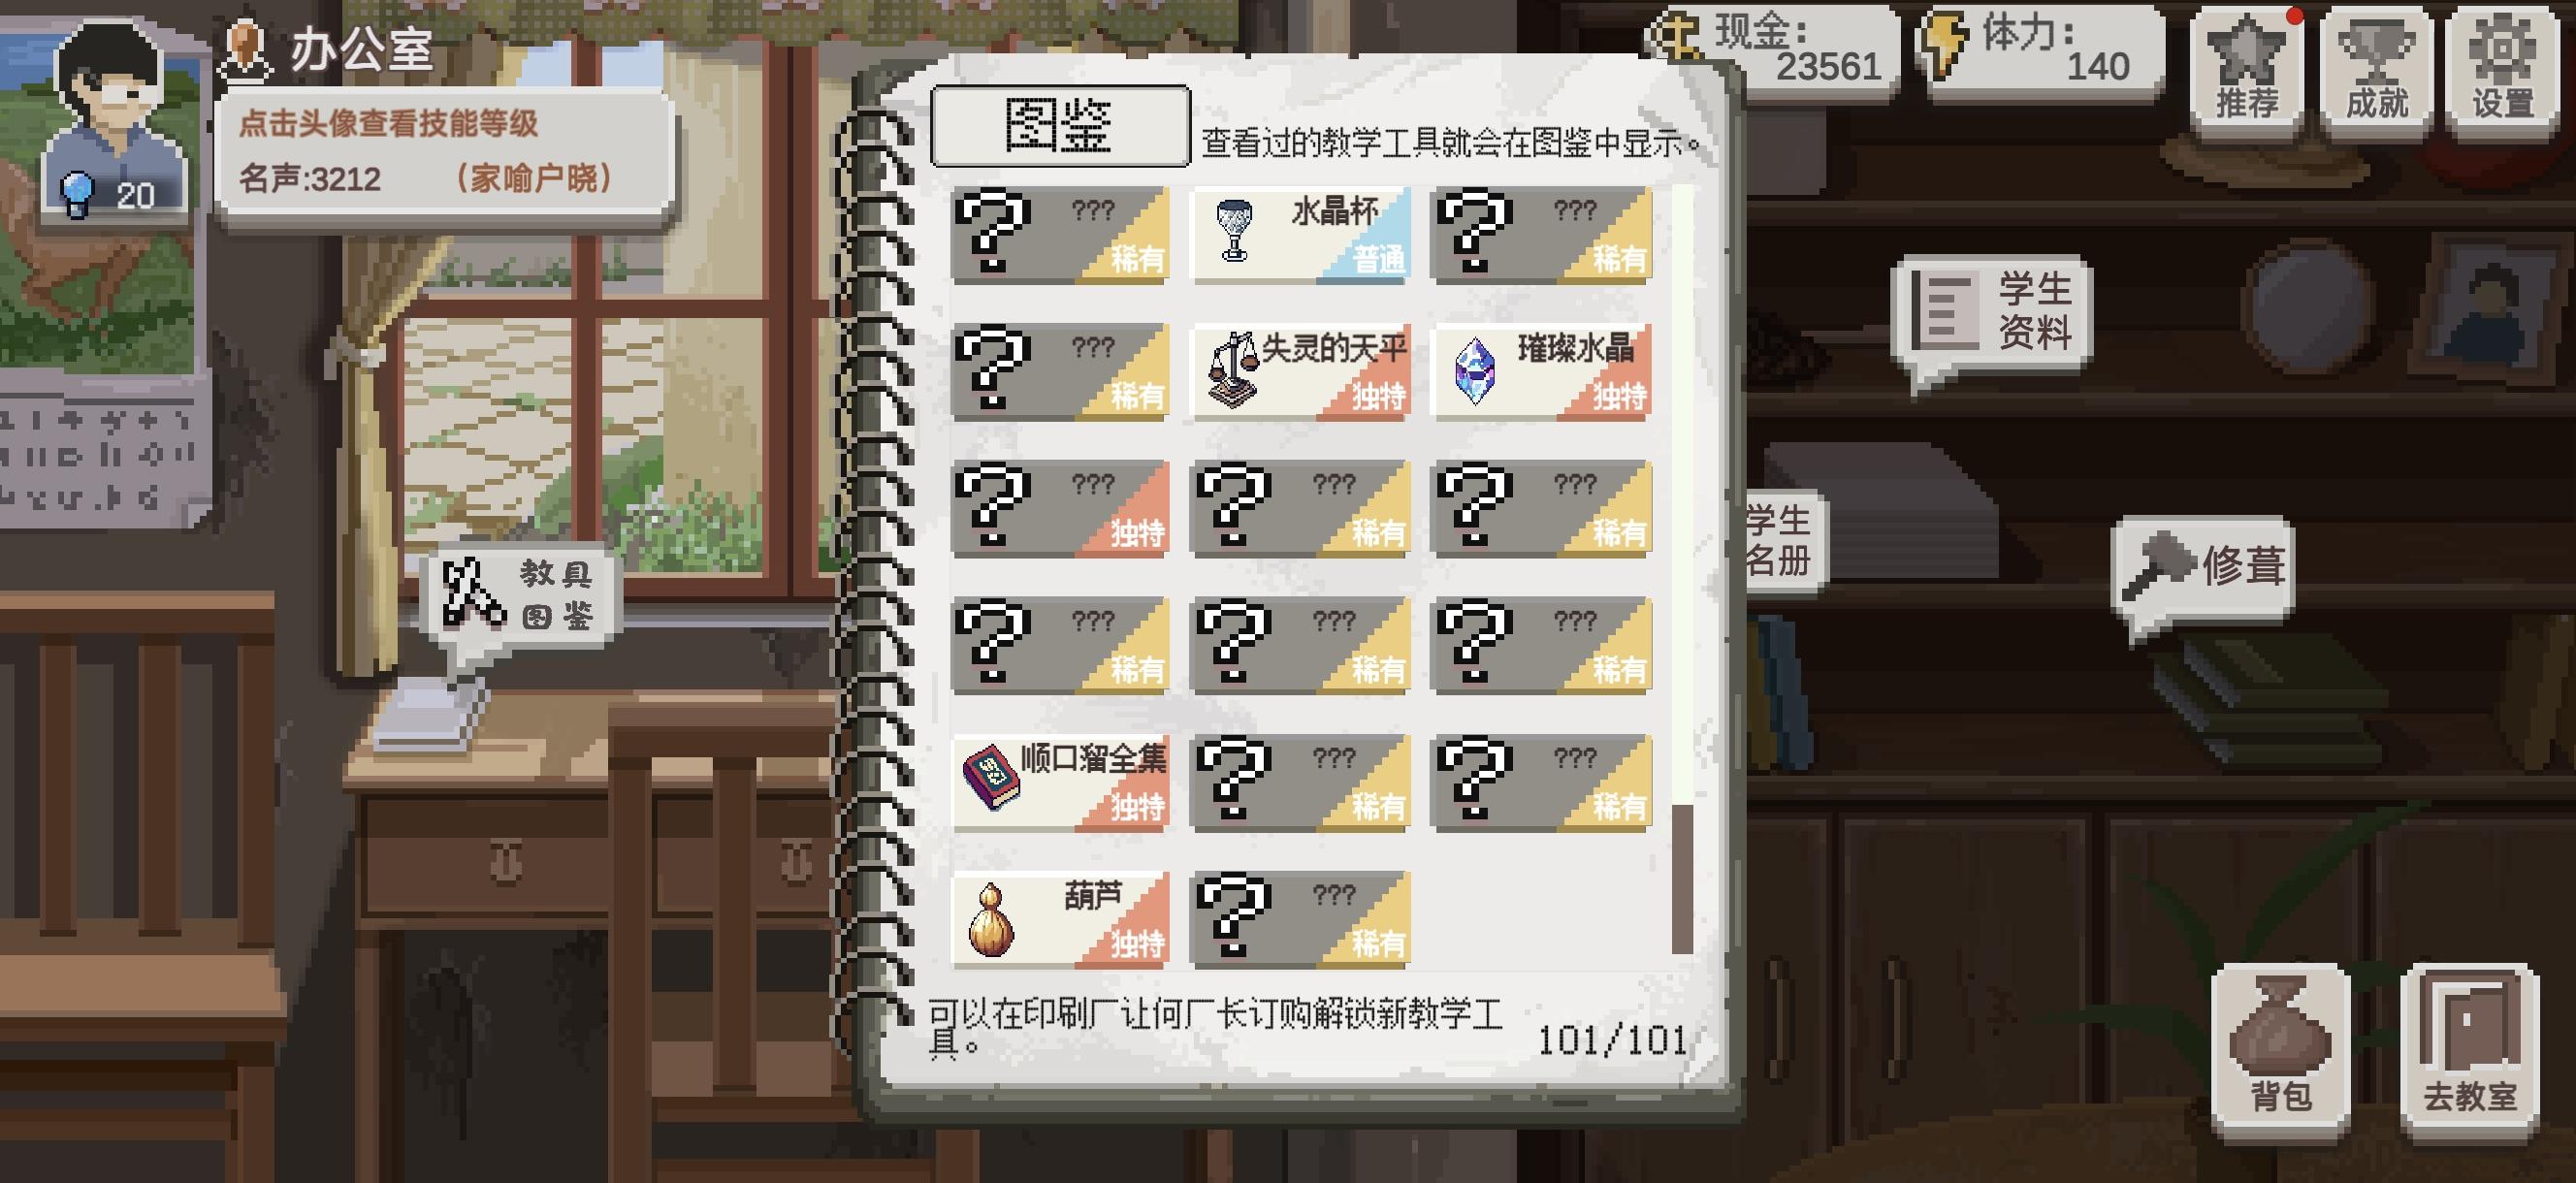Open the 推荐 star icon
This screenshot has width=2576, height=1183.
coord(2247,70)
